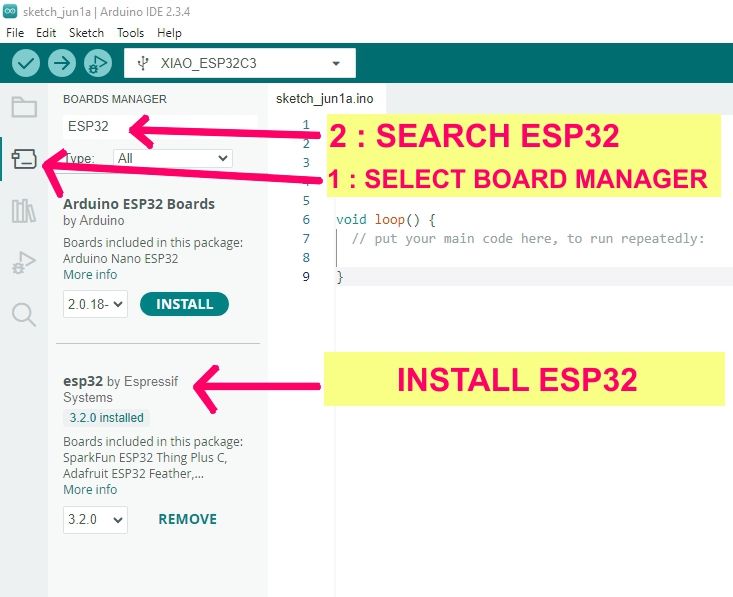Open the Sketchbook folder sidebar icon

[x=24, y=107]
